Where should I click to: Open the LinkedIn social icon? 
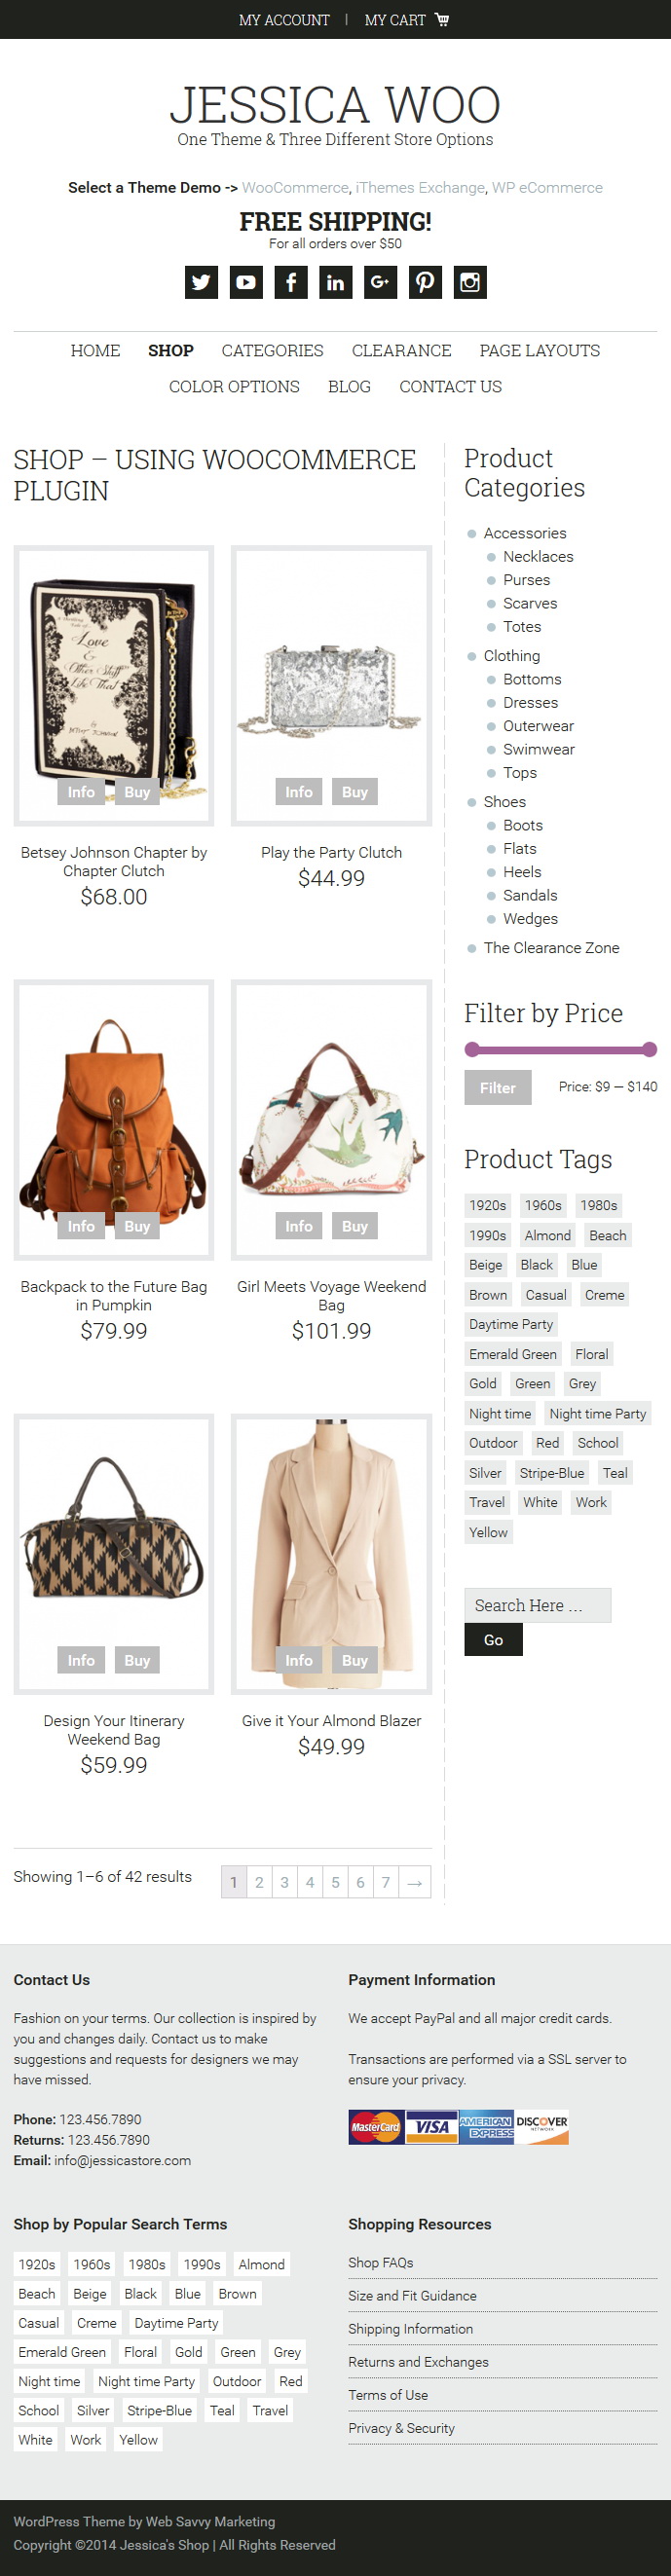click(x=335, y=282)
